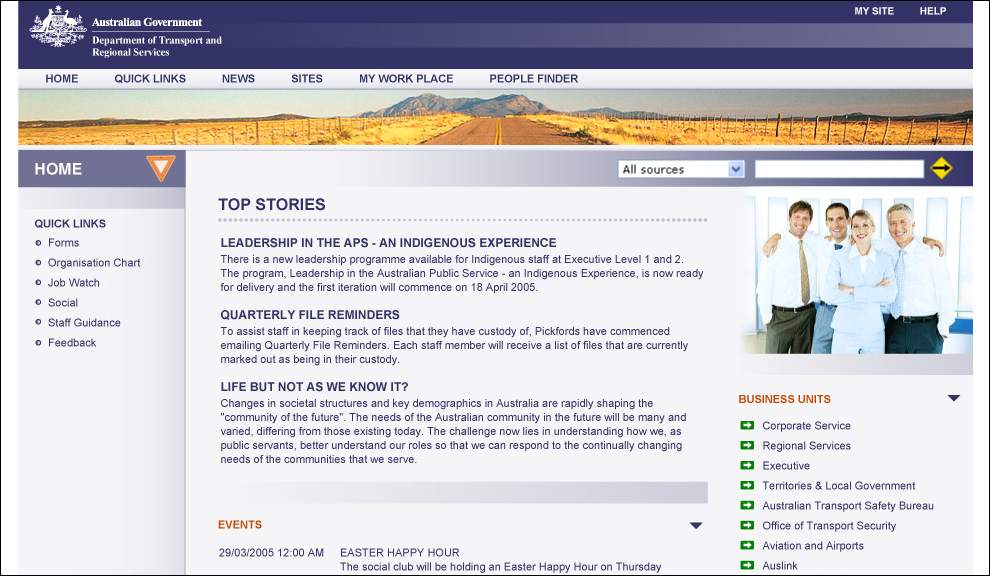This screenshot has width=990, height=576.
Task: Click green arrow beside Australian Transport Safety Bureau
Action: pos(747,505)
